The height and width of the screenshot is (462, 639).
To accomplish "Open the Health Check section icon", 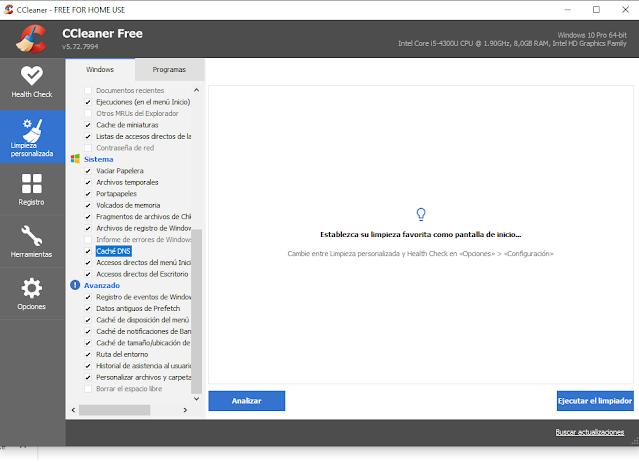I will coord(32,75).
